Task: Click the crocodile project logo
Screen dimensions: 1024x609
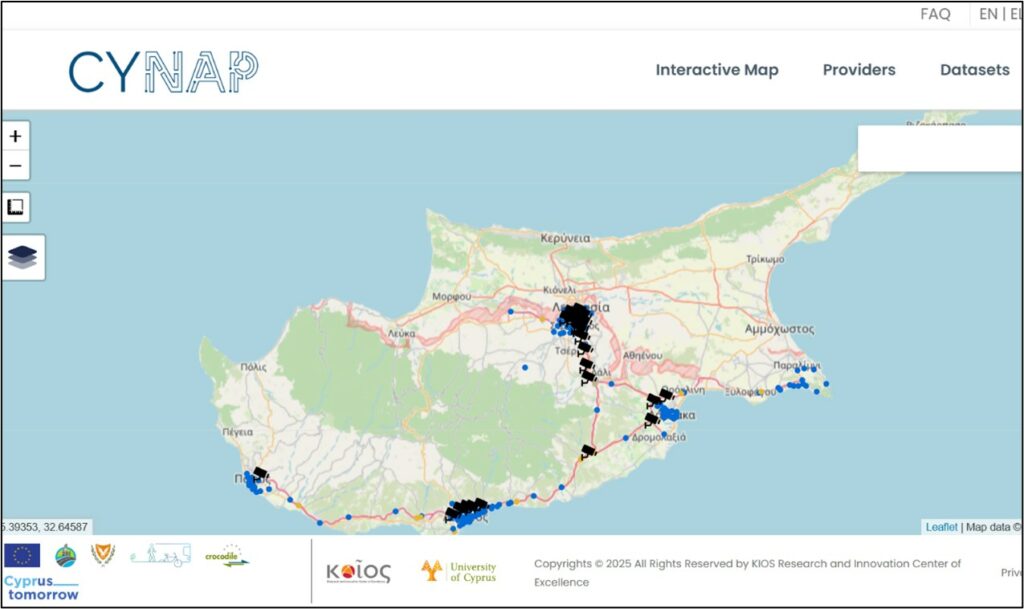Action: [x=226, y=555]
